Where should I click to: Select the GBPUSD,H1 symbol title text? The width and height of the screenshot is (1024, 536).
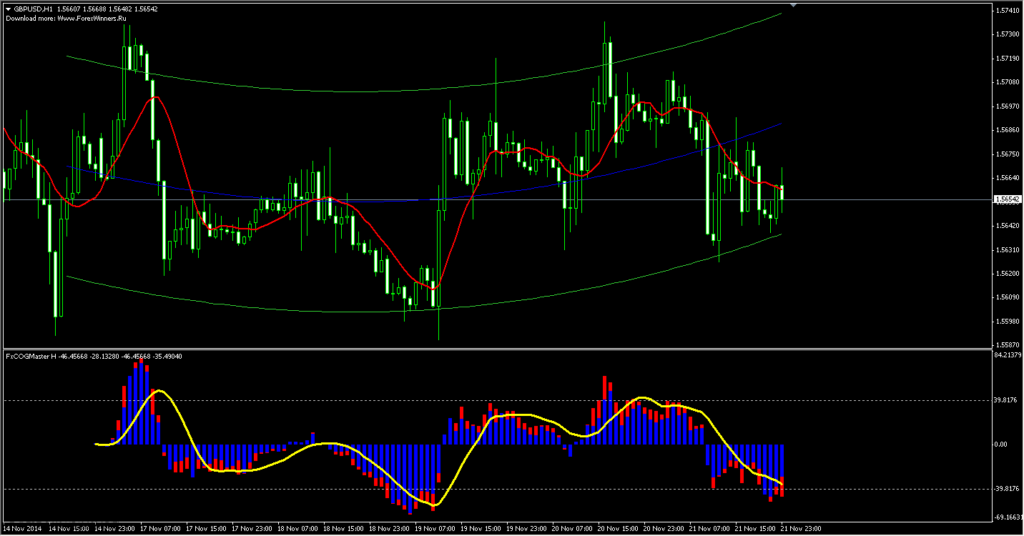(35, 9)
